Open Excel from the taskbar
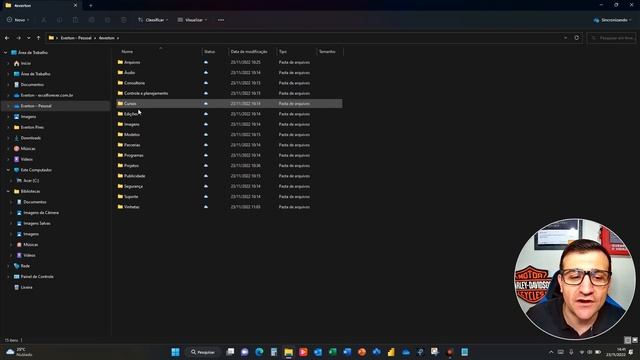Screen dimensions: 640x360 point(333,352)
